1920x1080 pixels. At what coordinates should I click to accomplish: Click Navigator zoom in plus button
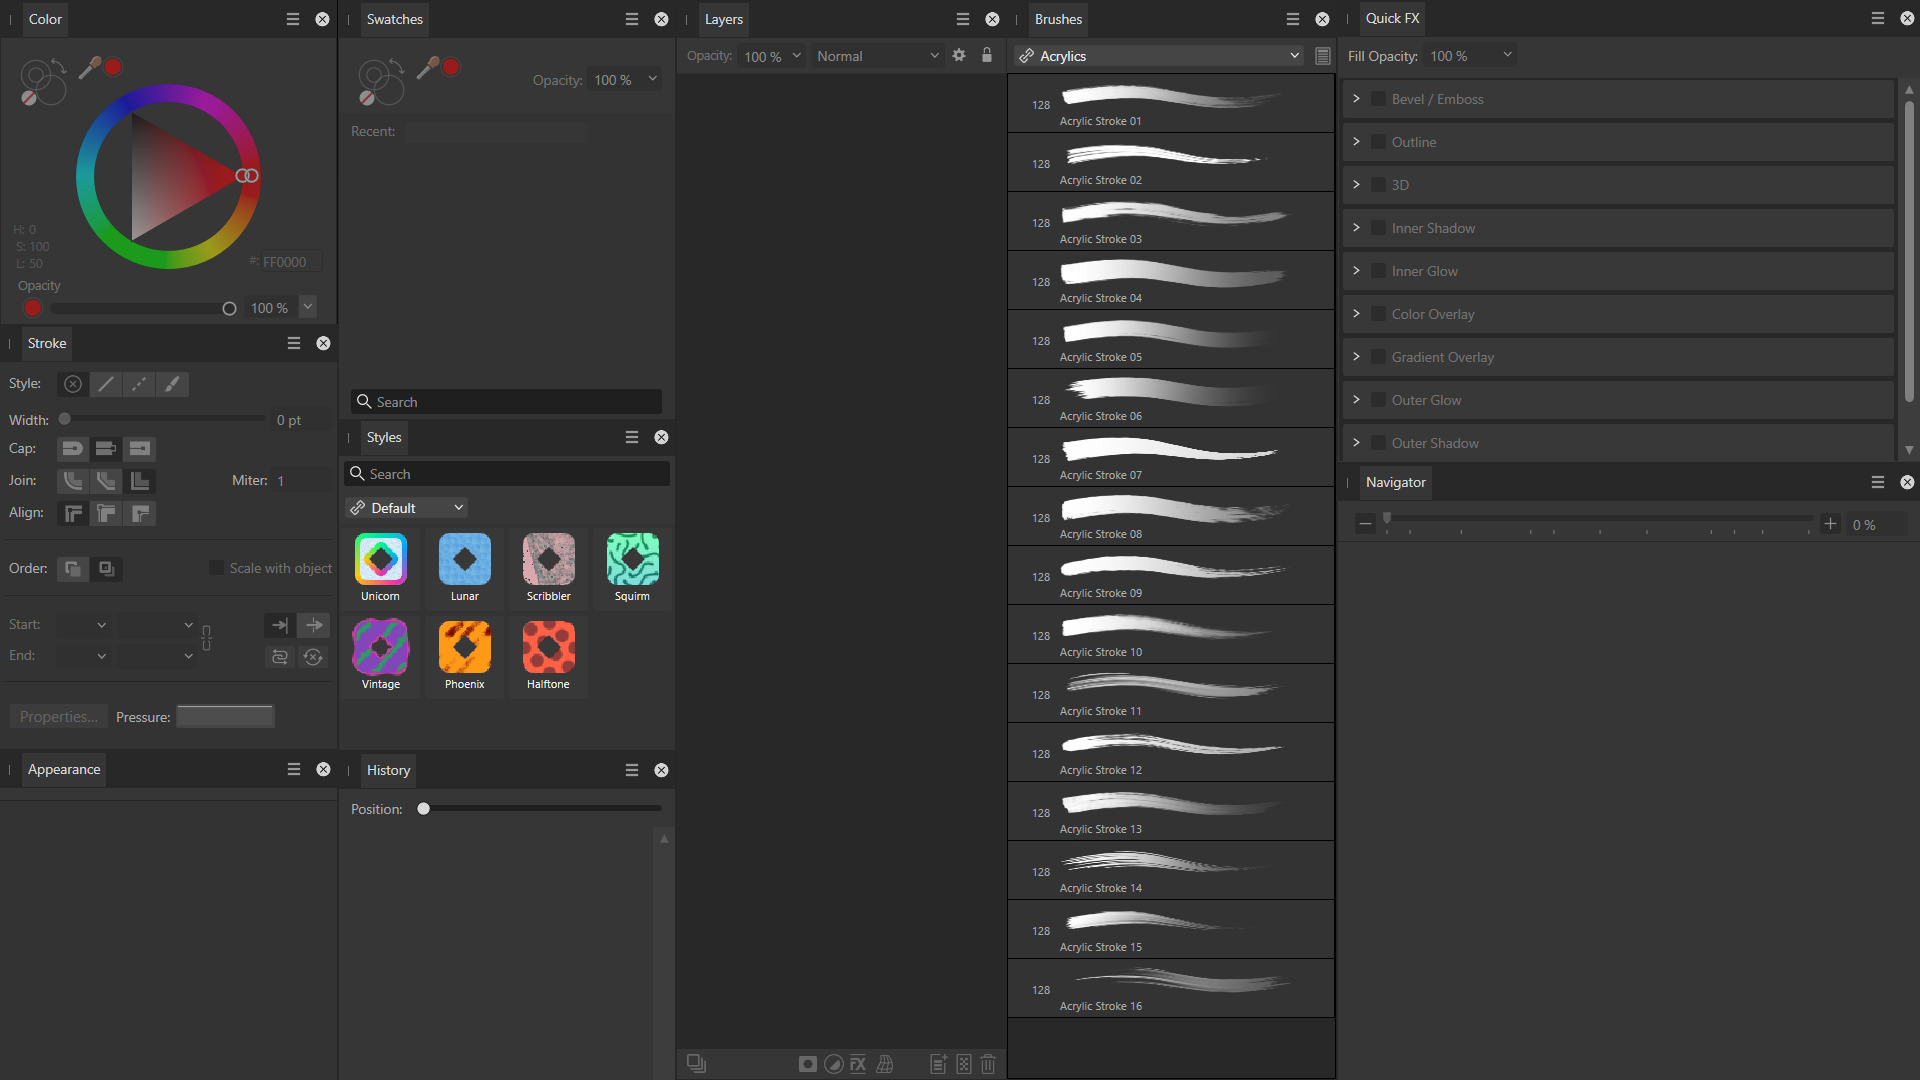coord(1830,524)
